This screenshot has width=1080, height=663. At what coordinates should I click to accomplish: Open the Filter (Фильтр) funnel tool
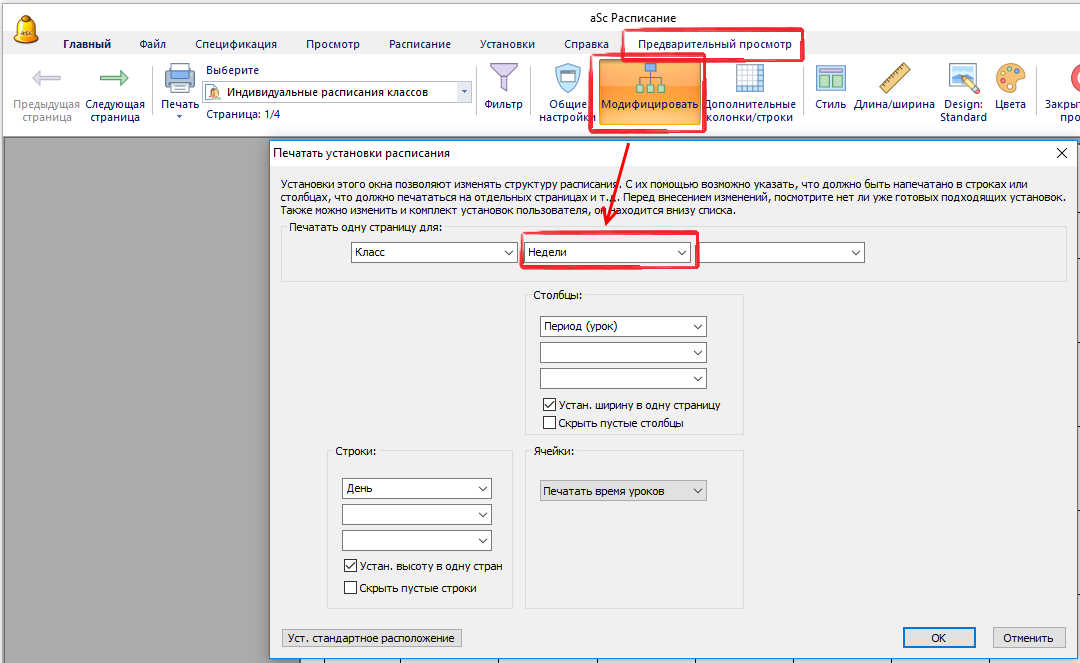(x=503, y=80)
